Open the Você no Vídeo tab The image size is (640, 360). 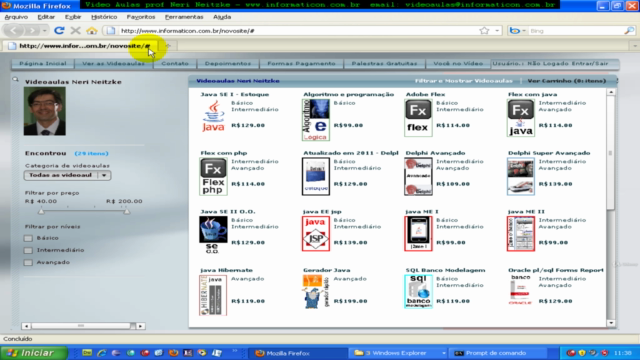458,64
